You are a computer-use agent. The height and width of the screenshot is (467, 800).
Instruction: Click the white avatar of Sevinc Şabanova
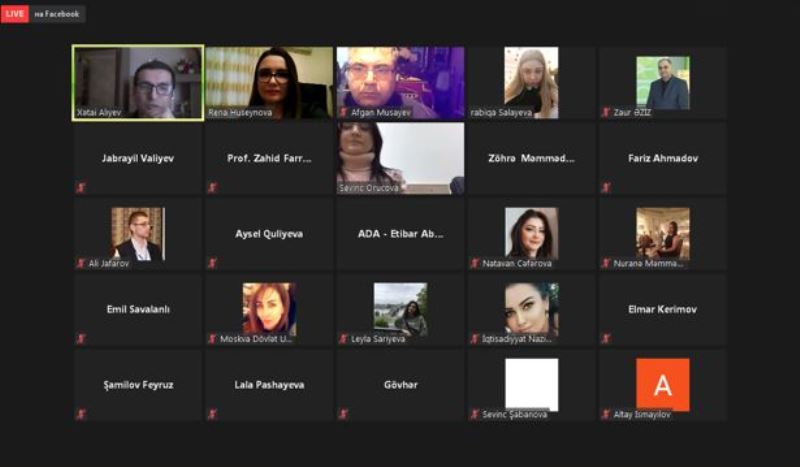tap(531, 384)
